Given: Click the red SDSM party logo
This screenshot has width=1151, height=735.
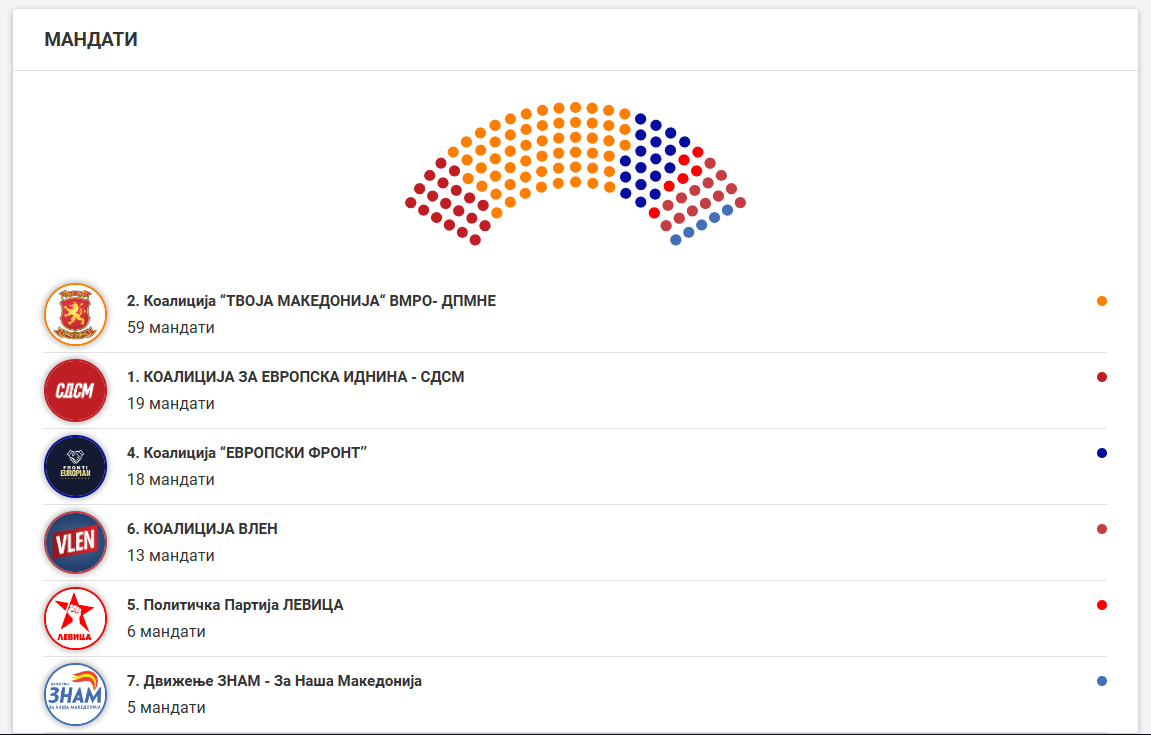Looking at the screenshot, I should click(75, 390).
